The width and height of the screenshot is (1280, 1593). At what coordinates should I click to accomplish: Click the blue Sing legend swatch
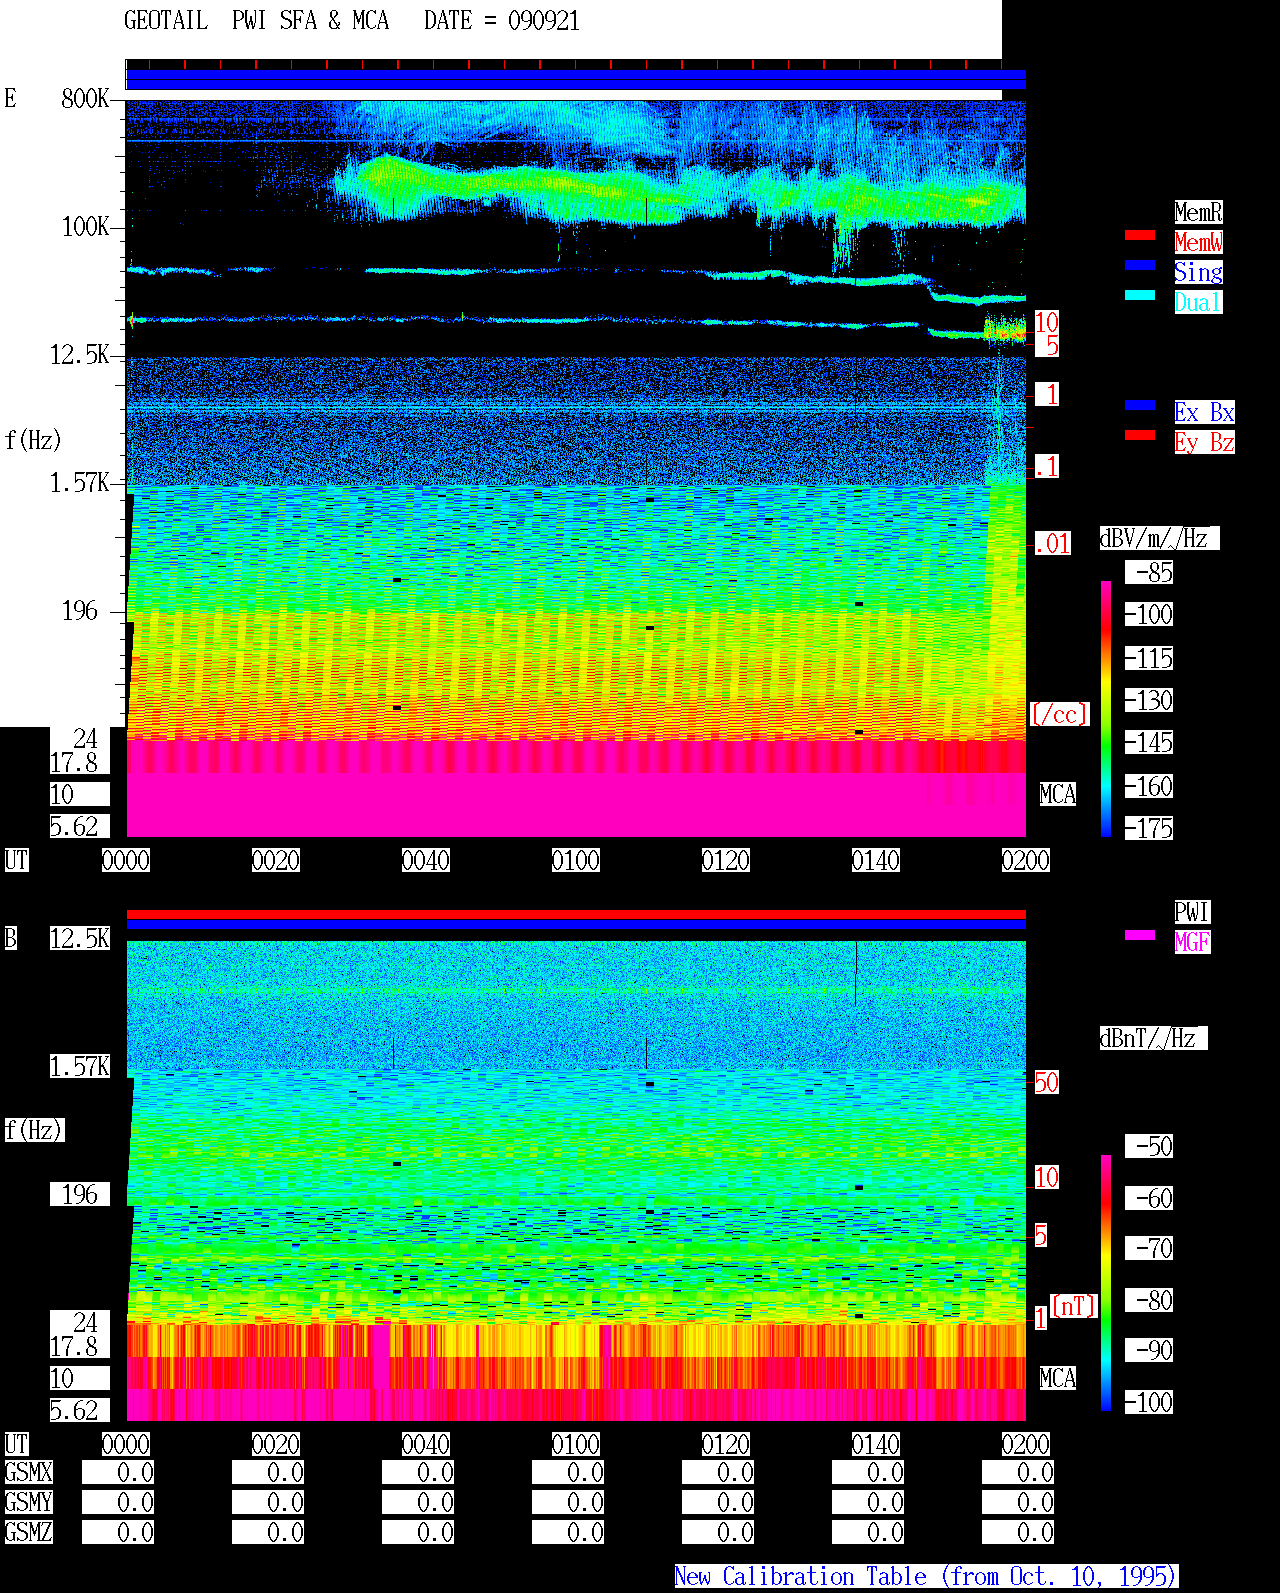coord(1140,265)
